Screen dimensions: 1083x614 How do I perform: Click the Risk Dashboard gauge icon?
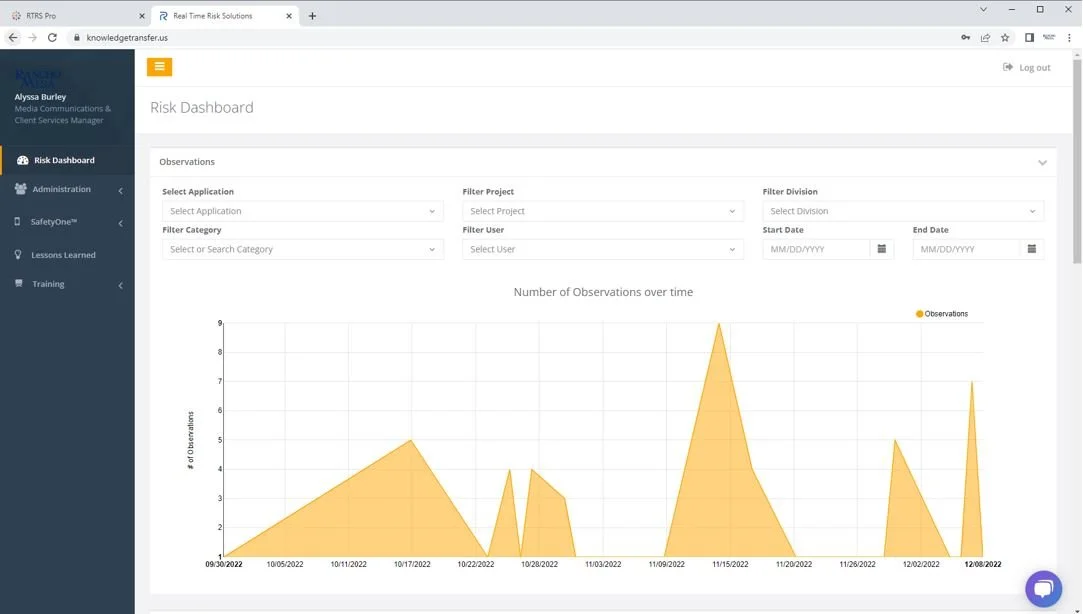(22, 160)
